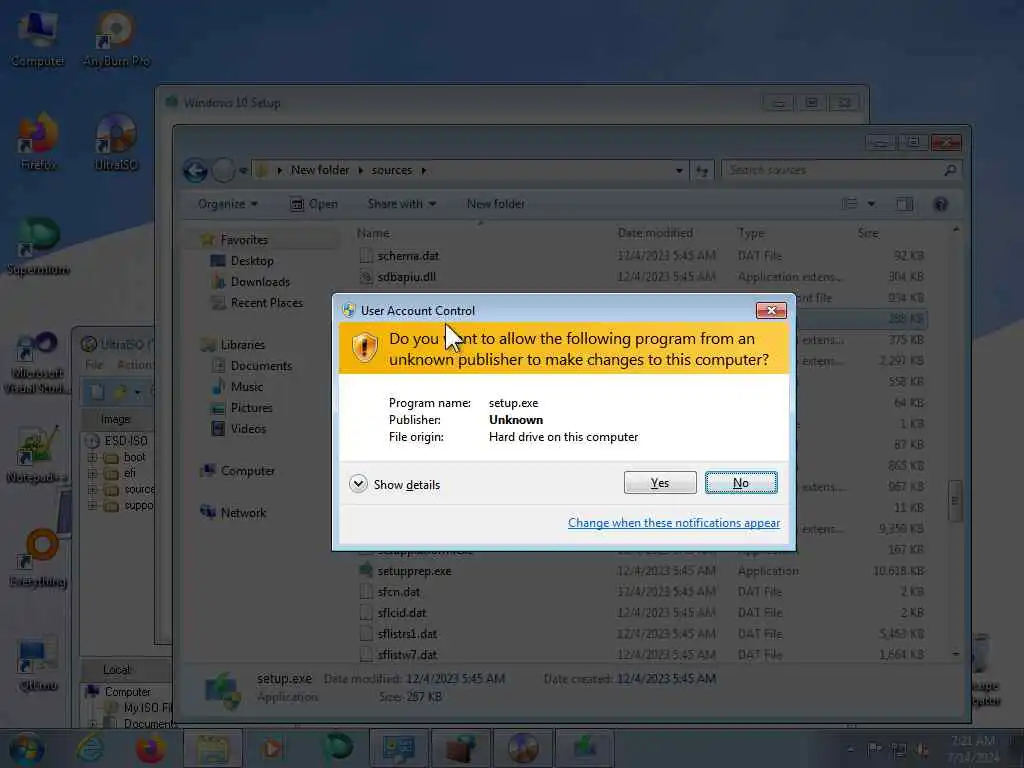
Task: Expand boot folder in UltraISO tree
Action: click(92, 457)
